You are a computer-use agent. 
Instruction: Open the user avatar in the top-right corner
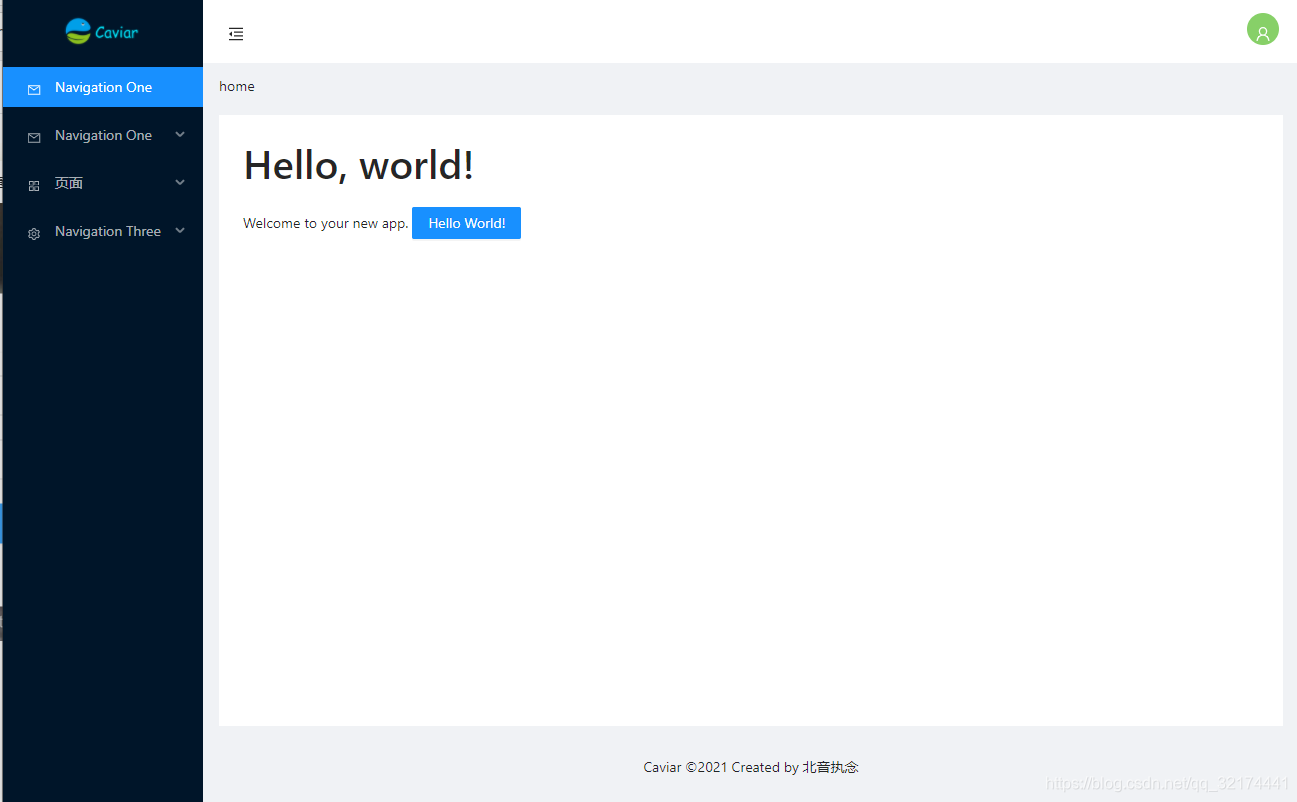coord(1262,29)
